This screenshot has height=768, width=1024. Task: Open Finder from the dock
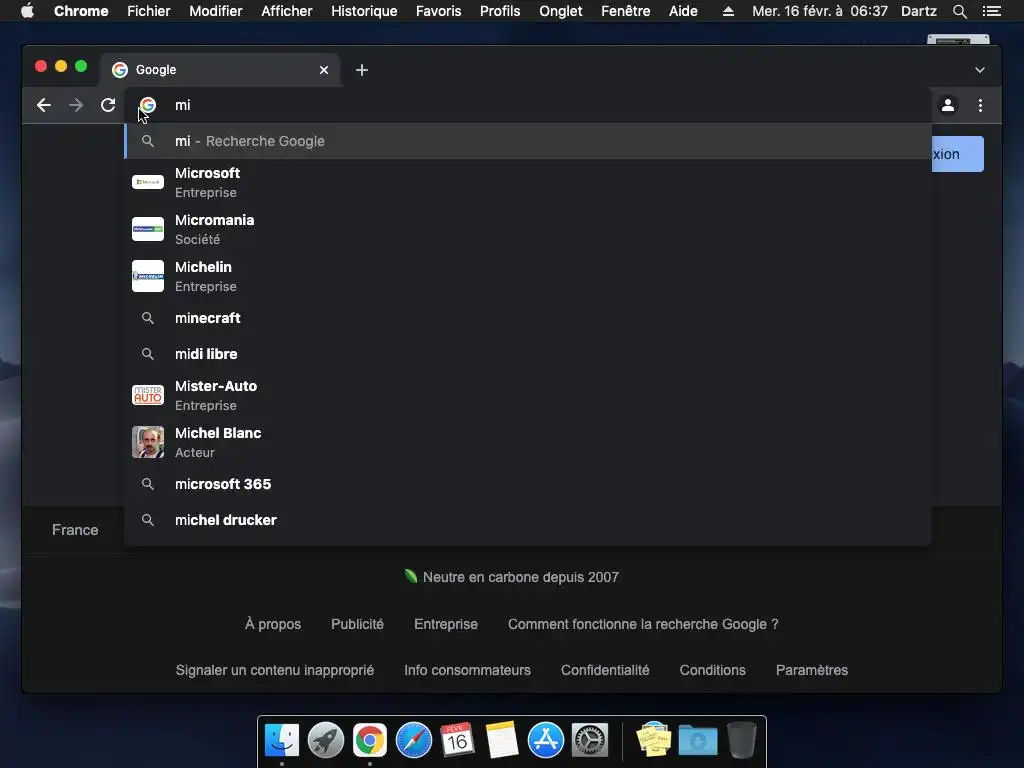[282, 740]
